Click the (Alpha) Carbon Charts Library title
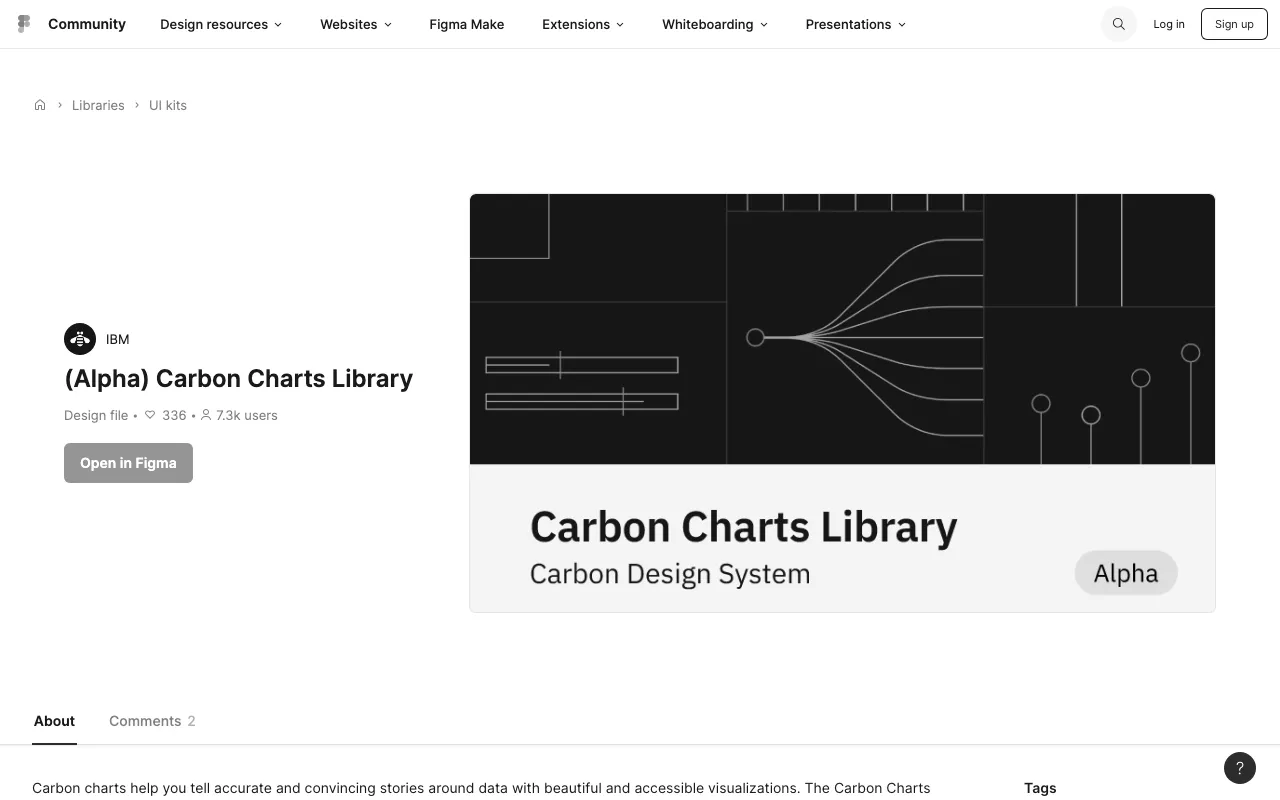Image resolution: width=1280 pixels, height=800 pixels. click(238, 378)
